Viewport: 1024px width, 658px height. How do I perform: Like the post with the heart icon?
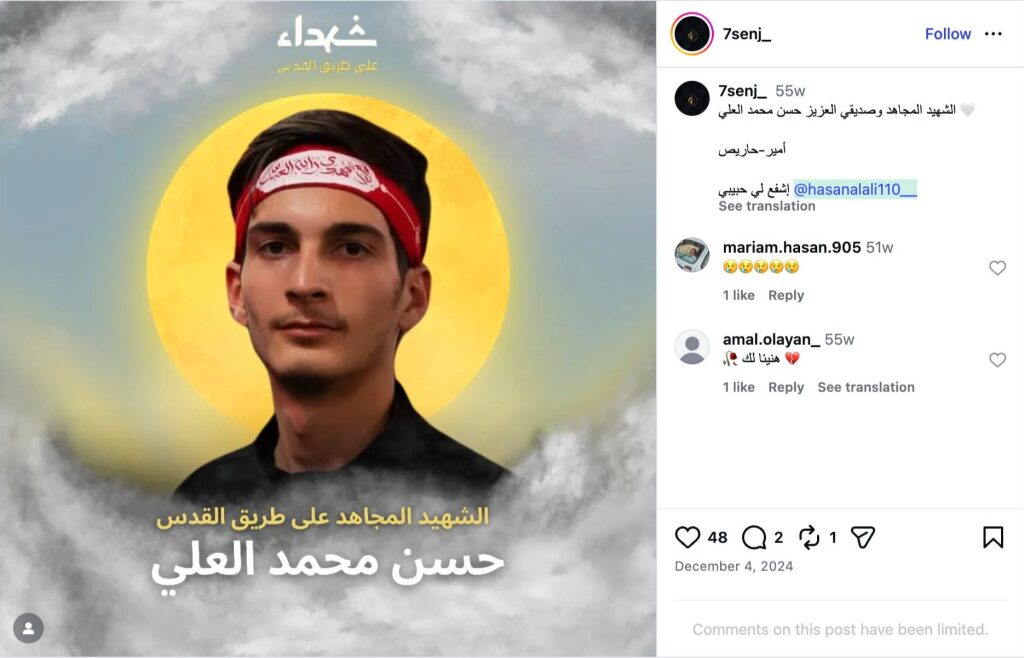[x=687, y=537]
